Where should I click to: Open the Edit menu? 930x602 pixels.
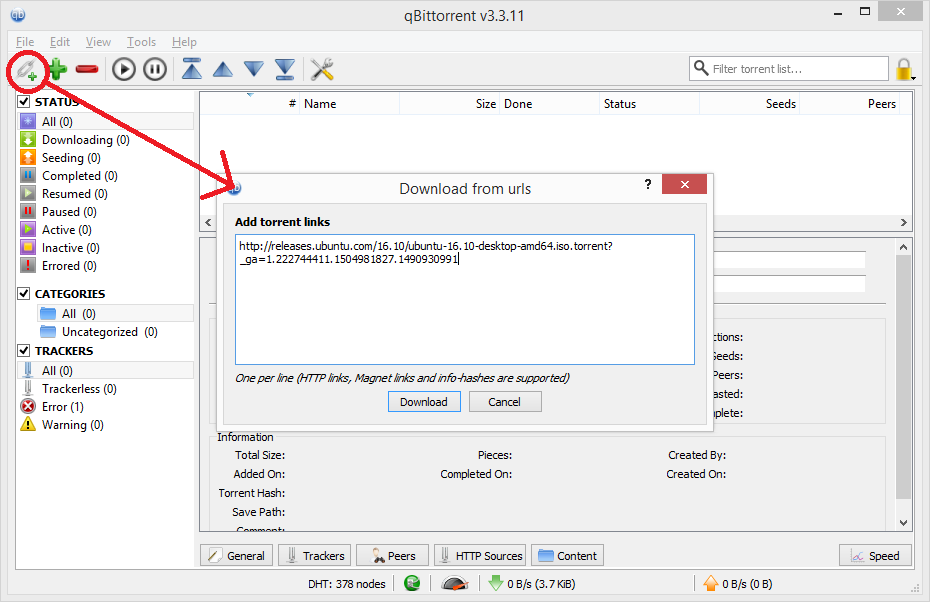point(60,42)
